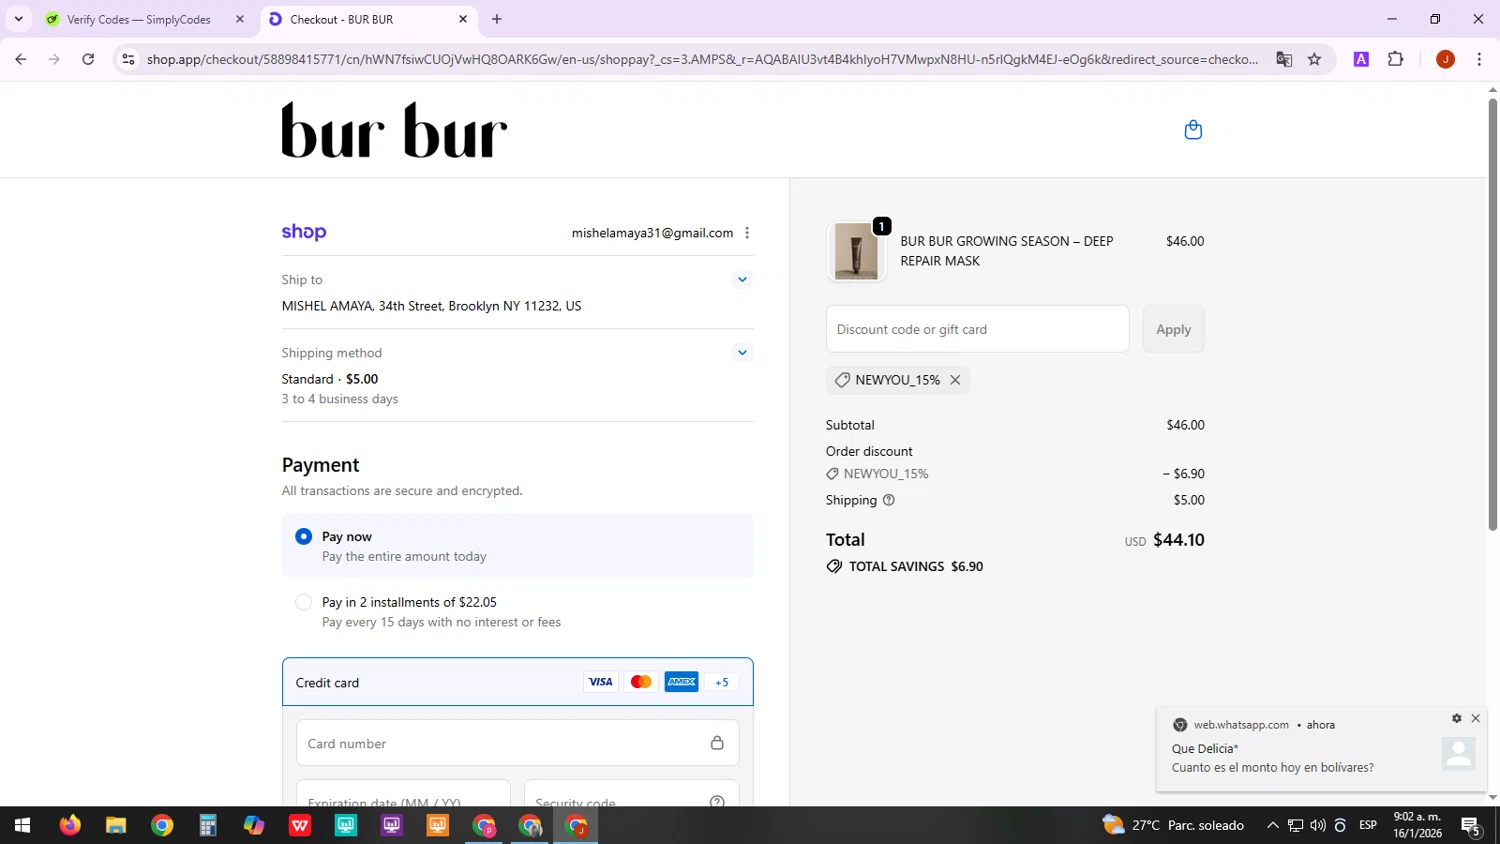Expand the Ship to address section
This screenshot has width=1500, height=844.
click(x=742, y=280)
